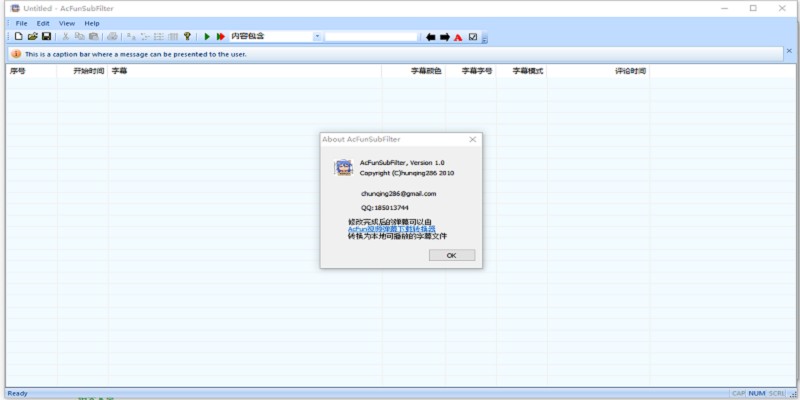Click the black left arrow icon
The width and height of the screenshot is (800, 400).
coord(431,37)
